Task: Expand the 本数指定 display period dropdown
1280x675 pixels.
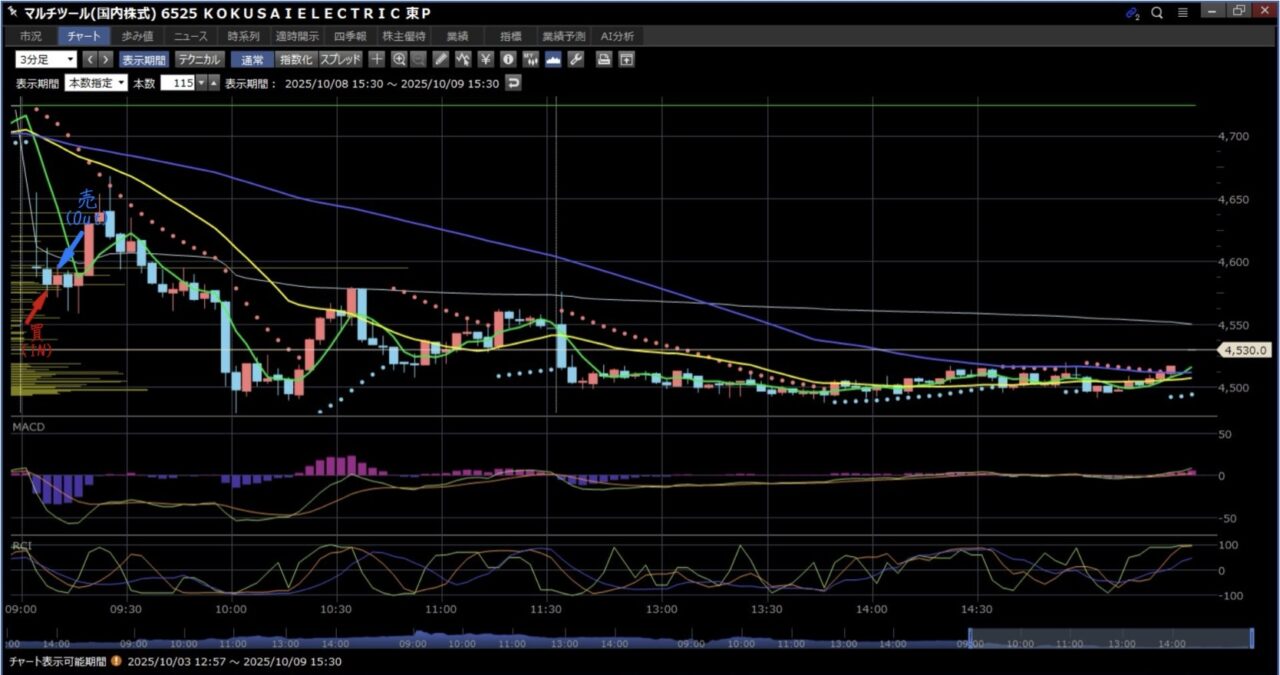Action: coord(96,83)
